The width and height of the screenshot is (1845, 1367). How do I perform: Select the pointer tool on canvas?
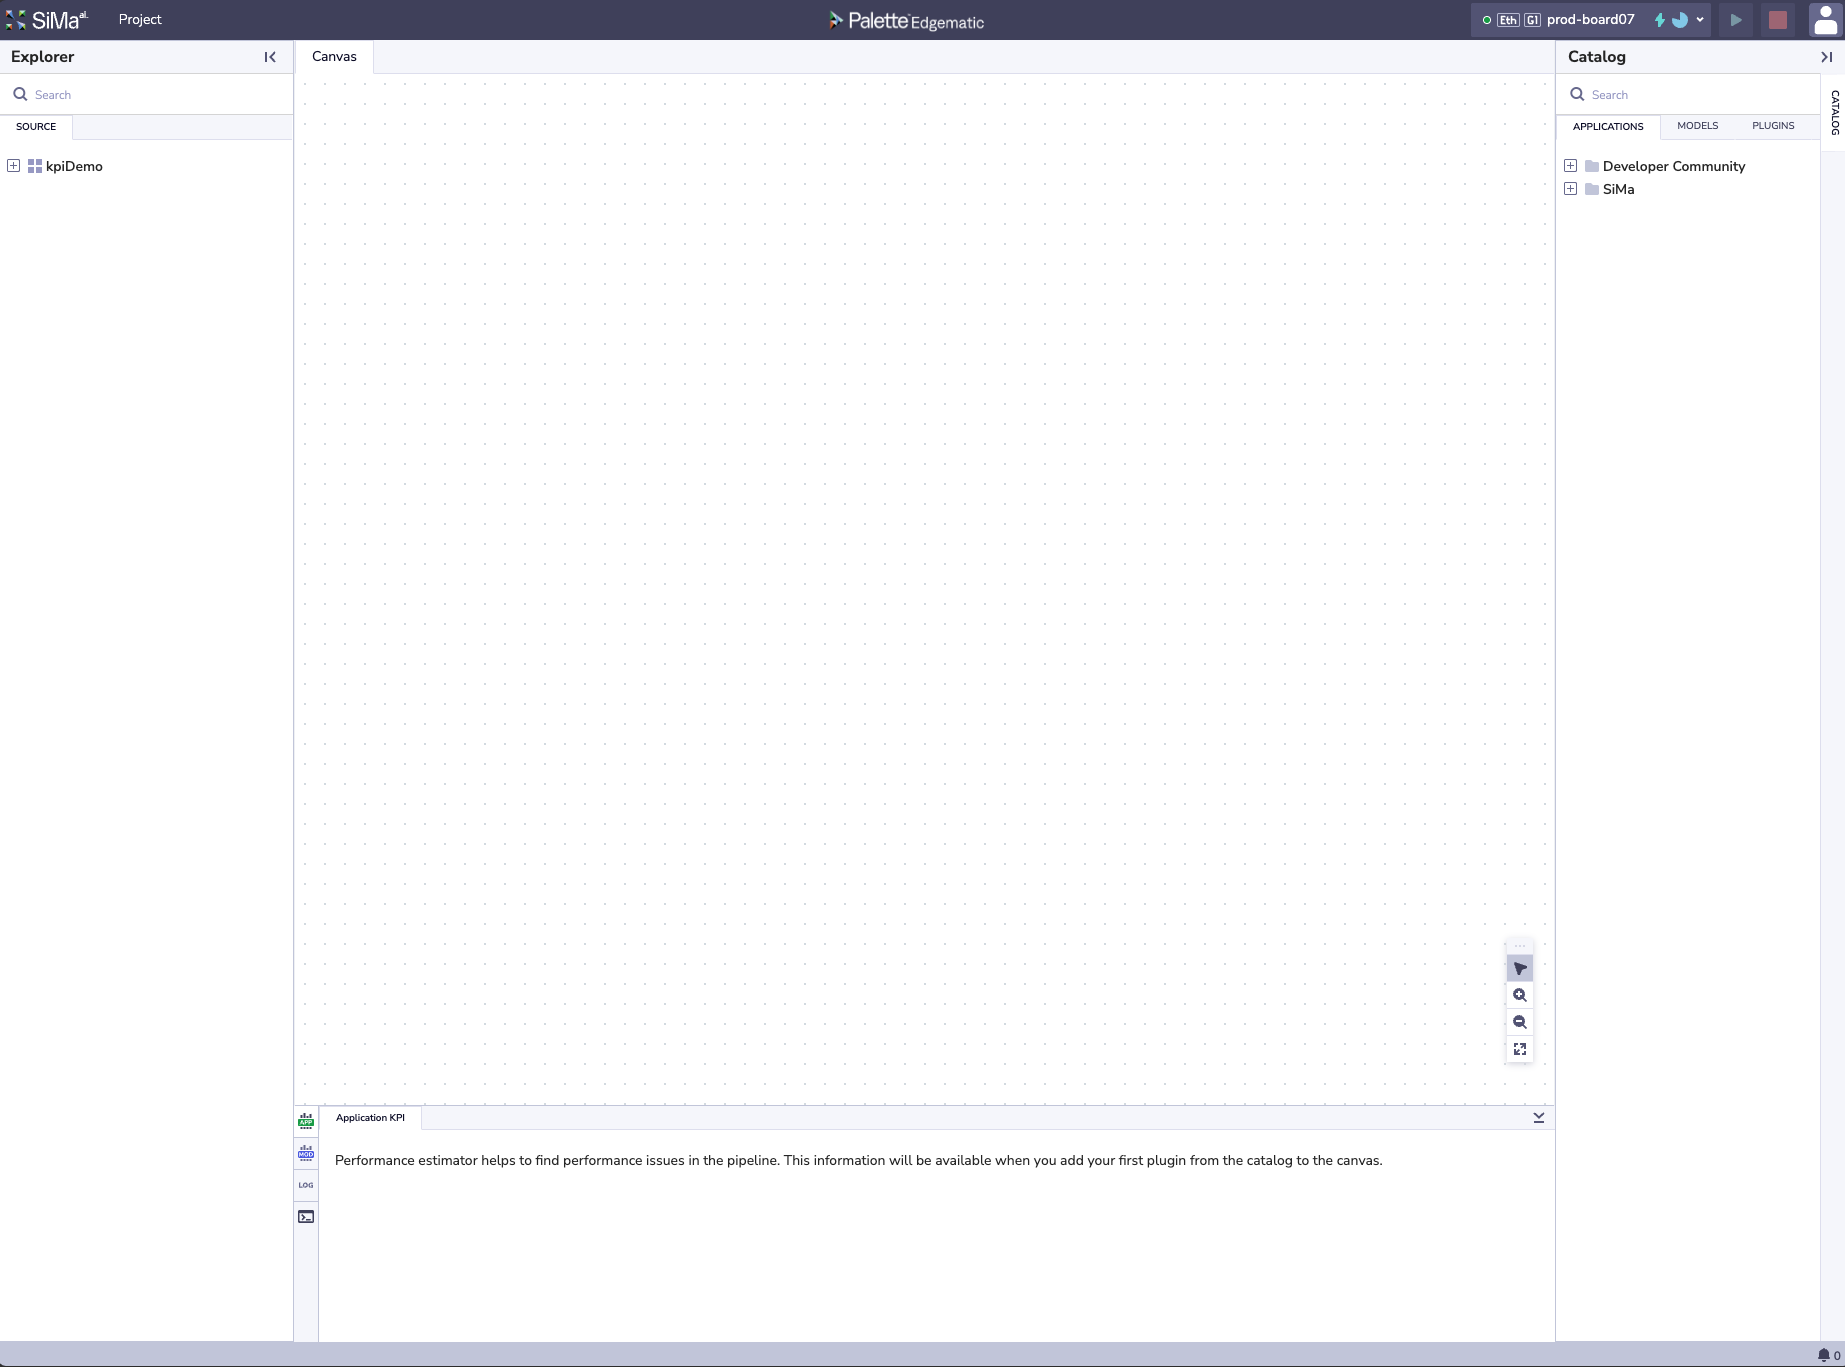point(1519,968)
